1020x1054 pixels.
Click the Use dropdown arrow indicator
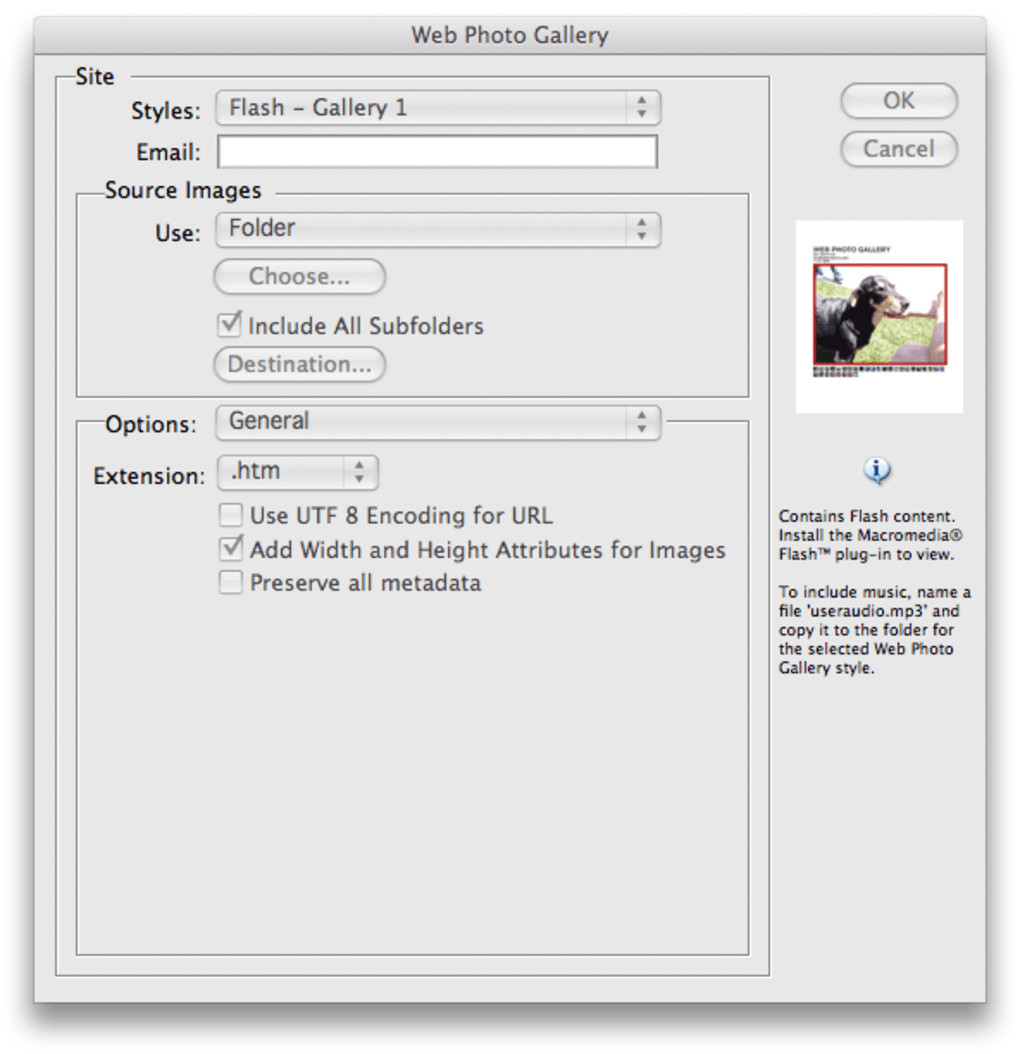click(642, 229)
